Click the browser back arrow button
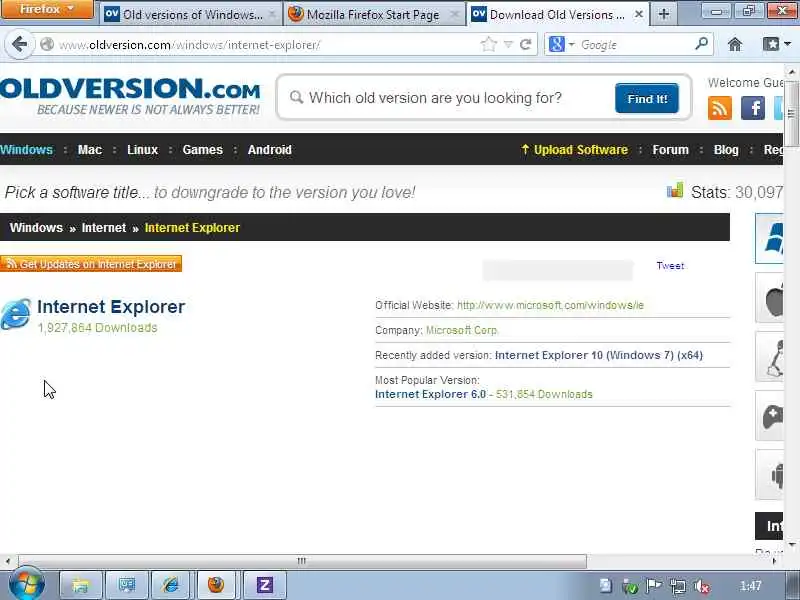This screenshot has height=600, width=800. (19, 44)
